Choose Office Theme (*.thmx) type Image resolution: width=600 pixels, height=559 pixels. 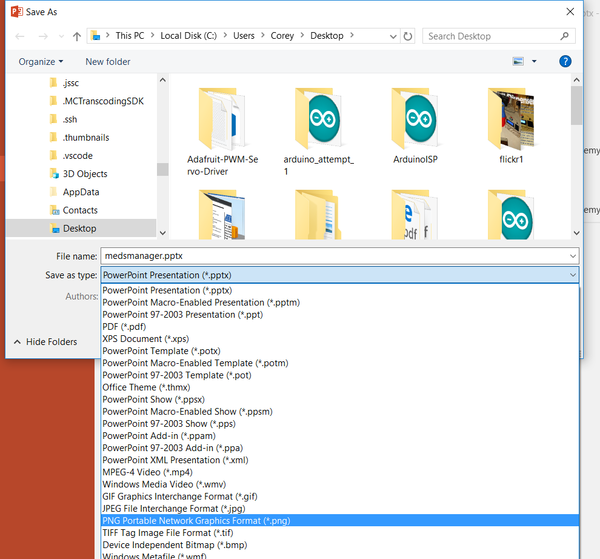click(340, 388)
